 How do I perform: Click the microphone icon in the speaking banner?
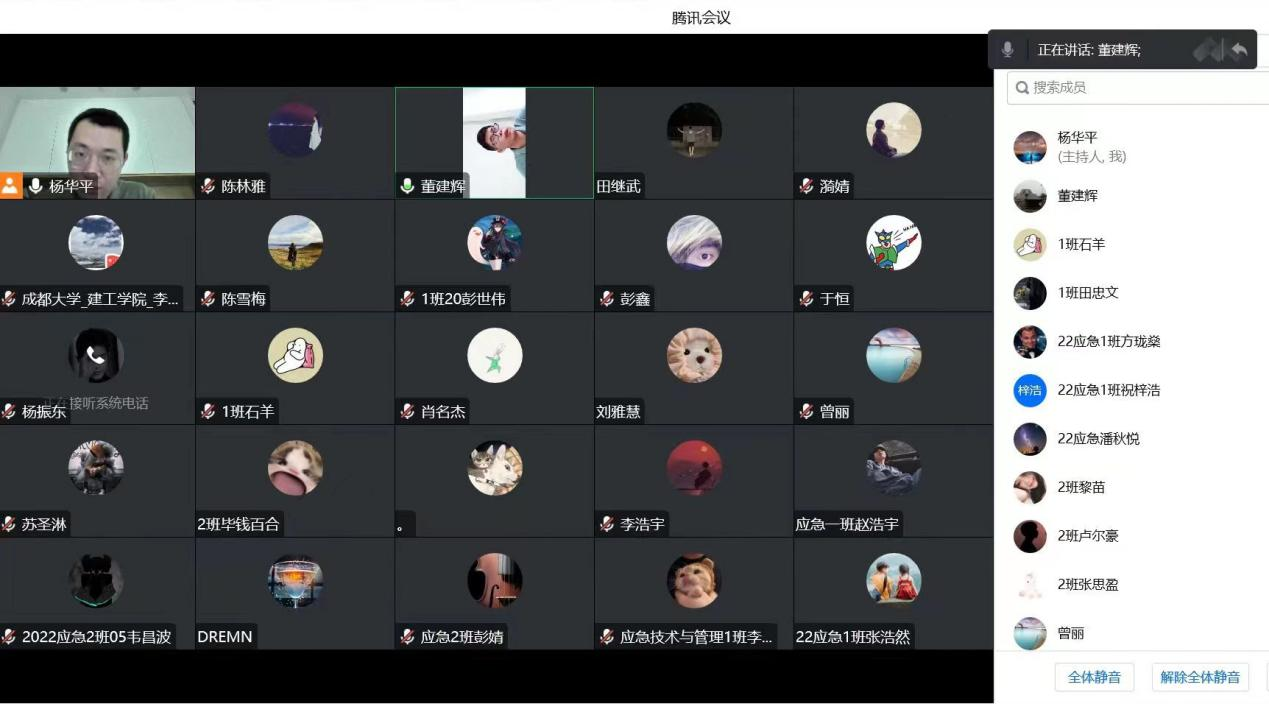coord(1007,49)
